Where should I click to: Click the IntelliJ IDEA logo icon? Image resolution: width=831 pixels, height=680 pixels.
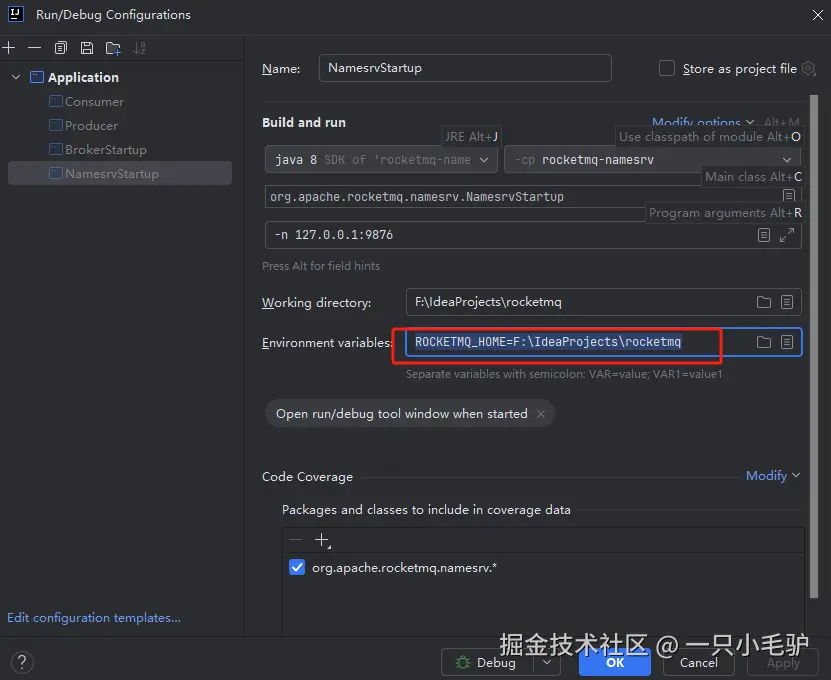[16, 14]
